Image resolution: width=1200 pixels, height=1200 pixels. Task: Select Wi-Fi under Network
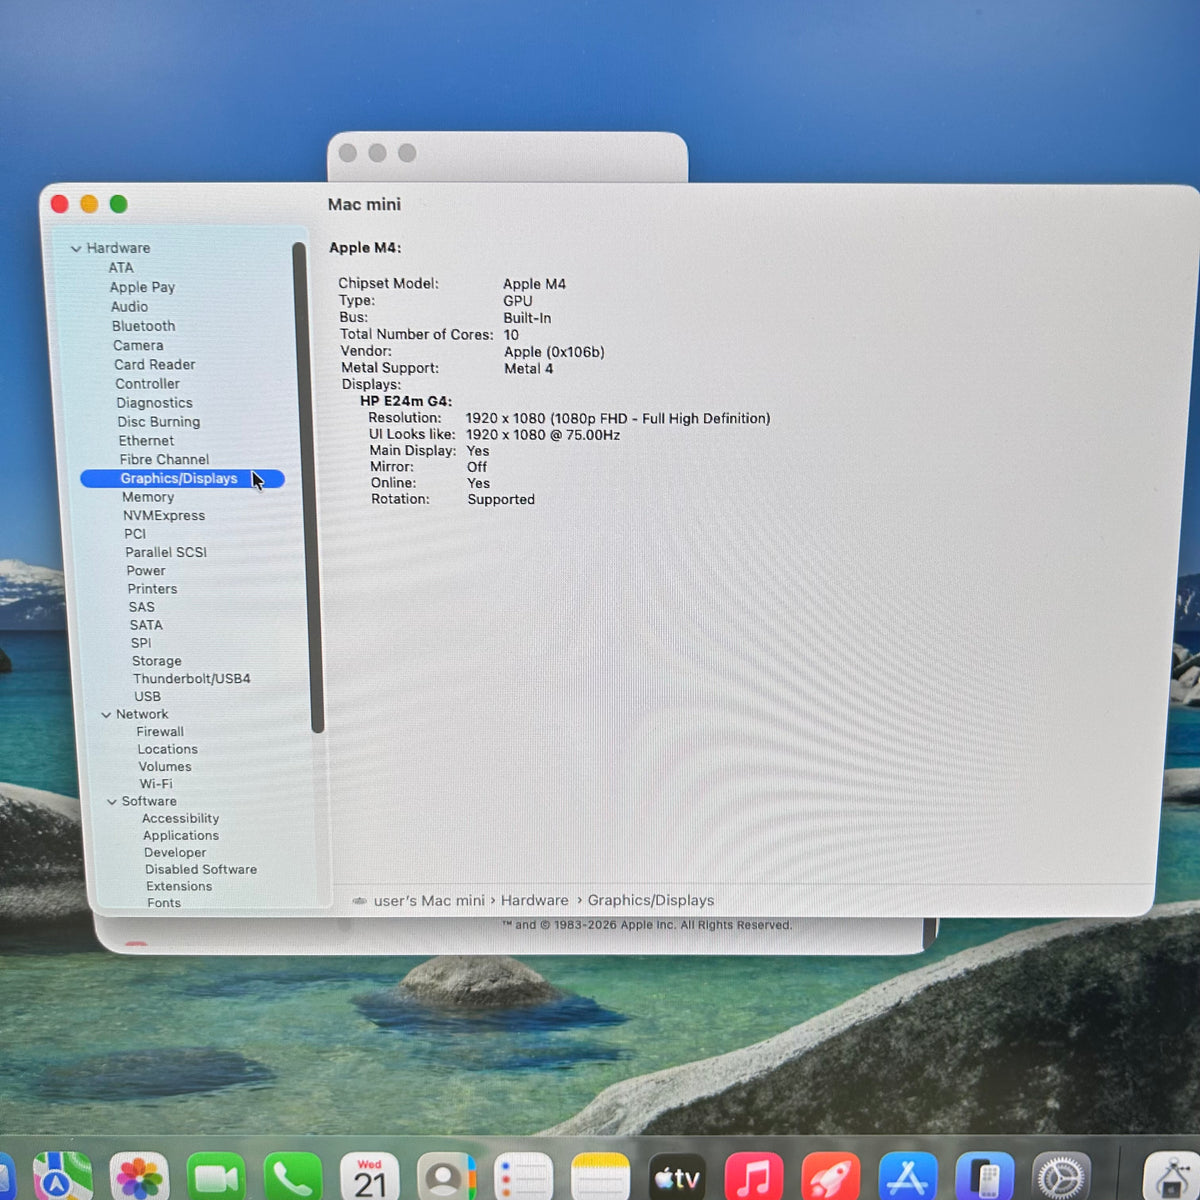pos(156,784)
